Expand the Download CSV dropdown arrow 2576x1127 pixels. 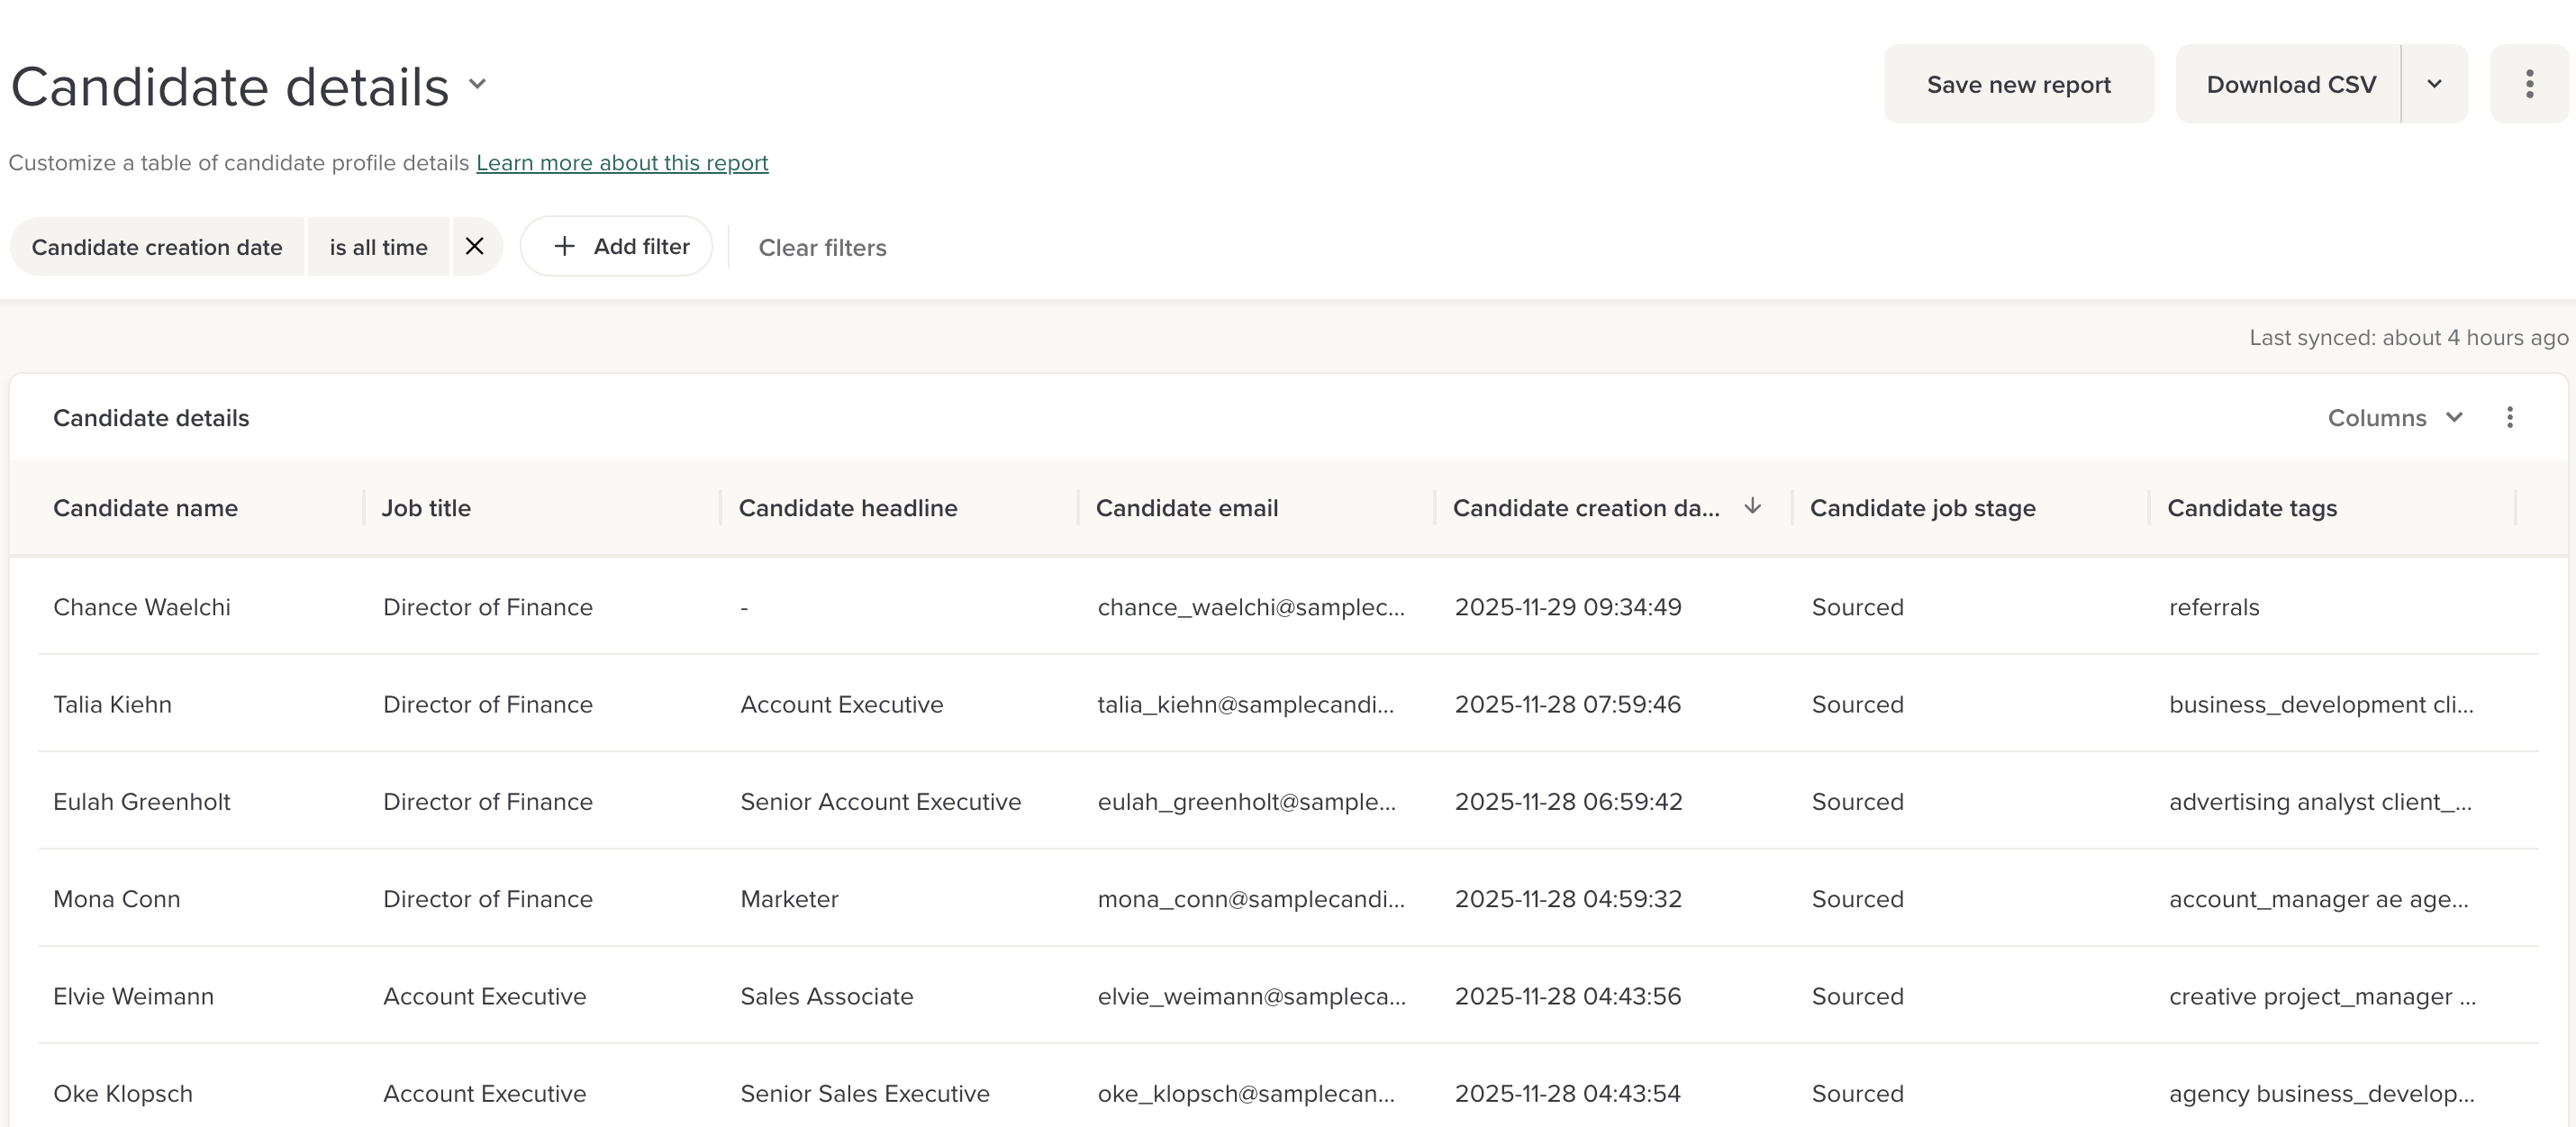[2434, 84]
